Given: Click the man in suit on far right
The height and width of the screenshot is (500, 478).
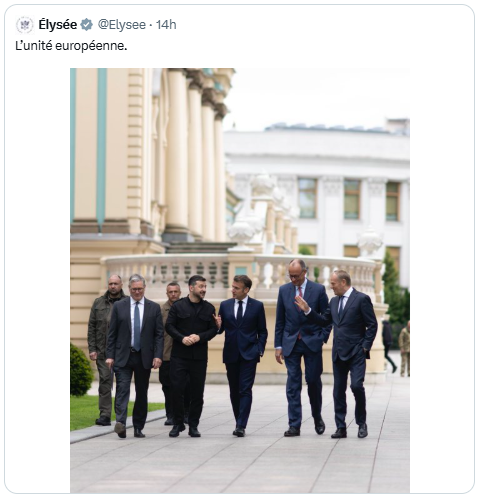Looking at the screenshot, I should 349,353.
